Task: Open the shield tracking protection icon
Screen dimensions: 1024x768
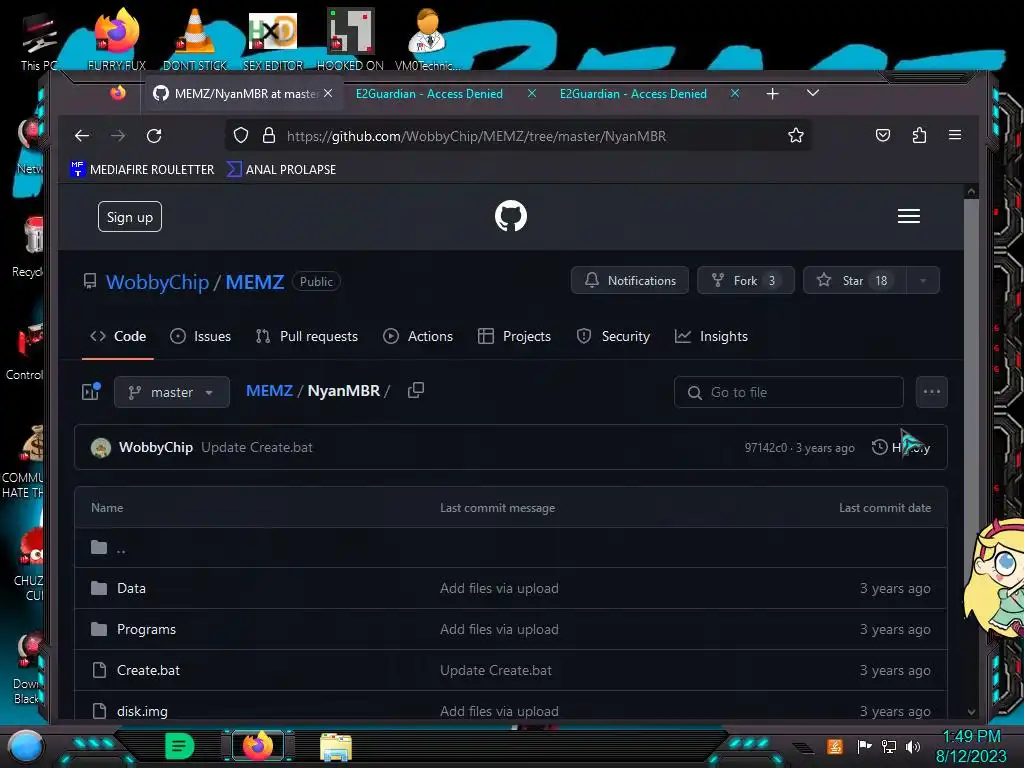Action: pos(241,136)
